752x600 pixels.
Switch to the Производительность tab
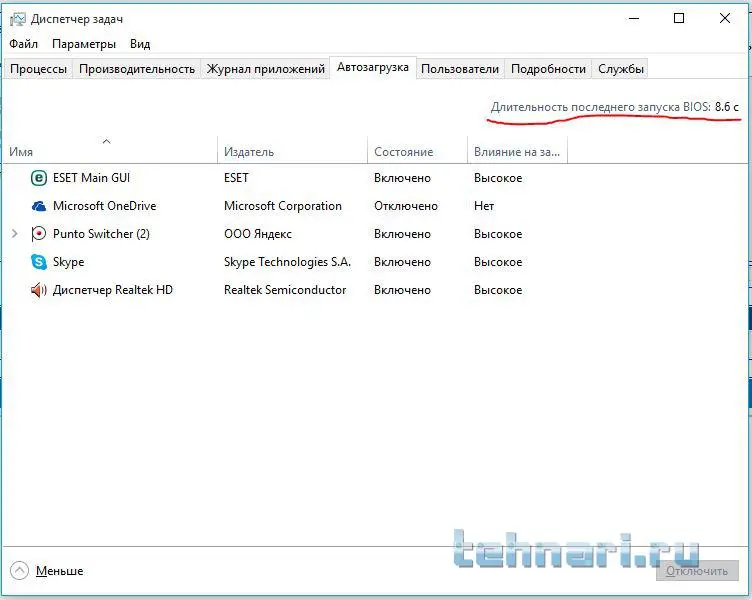coord(137,69)
